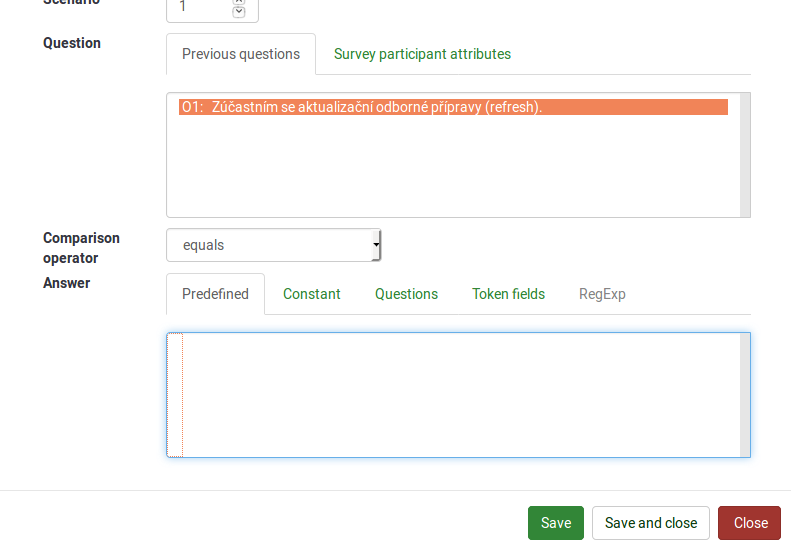Switch to the Constant tab
Screen dimensions: 791x551
coord(311,294)
